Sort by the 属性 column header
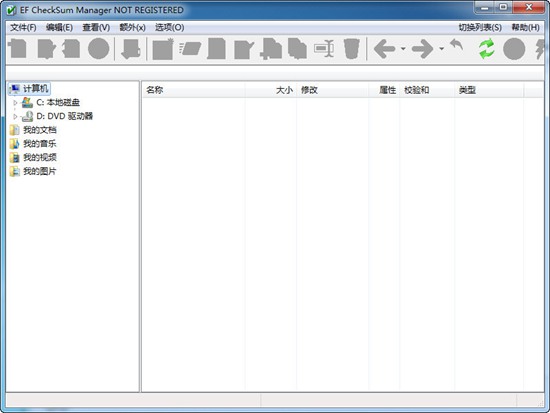This screenshot has width=550, height=413. point(384,90)
